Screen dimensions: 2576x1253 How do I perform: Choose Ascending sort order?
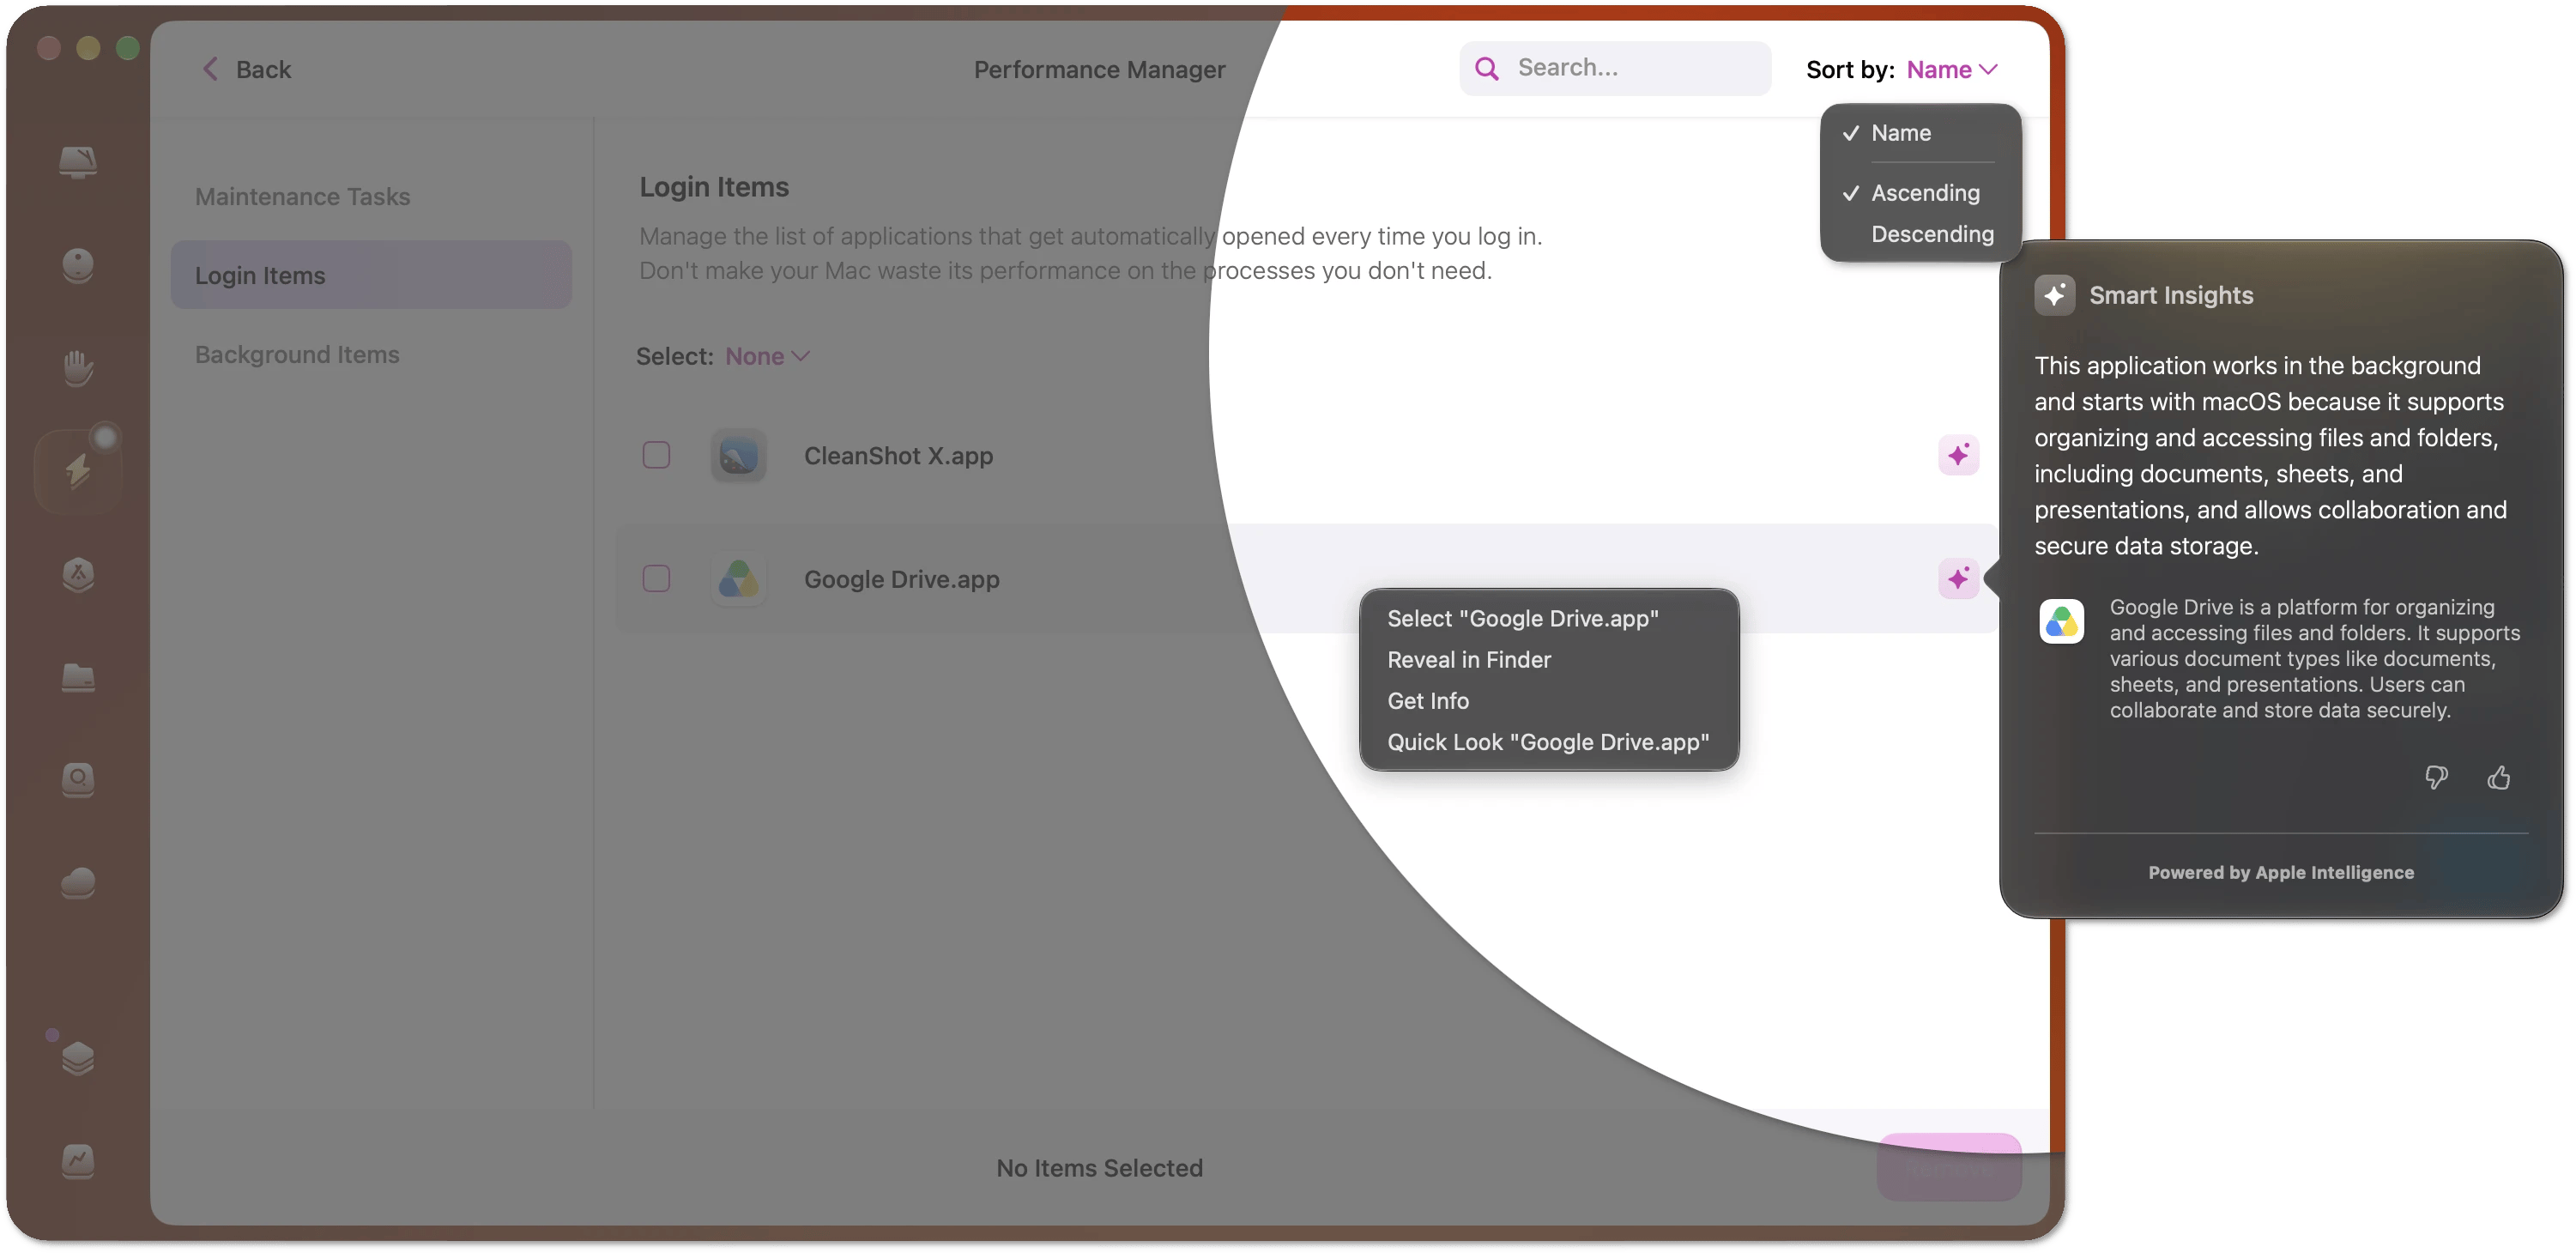click(1920, 193)
